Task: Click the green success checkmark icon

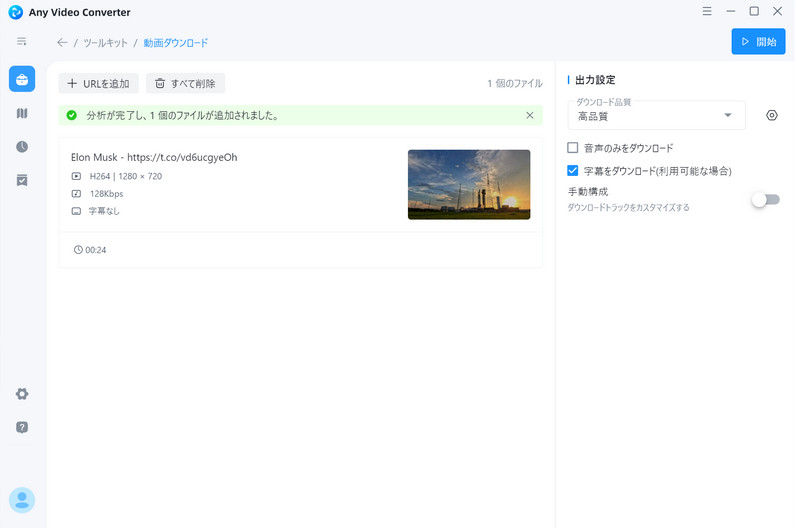Action: click(71, 115)
